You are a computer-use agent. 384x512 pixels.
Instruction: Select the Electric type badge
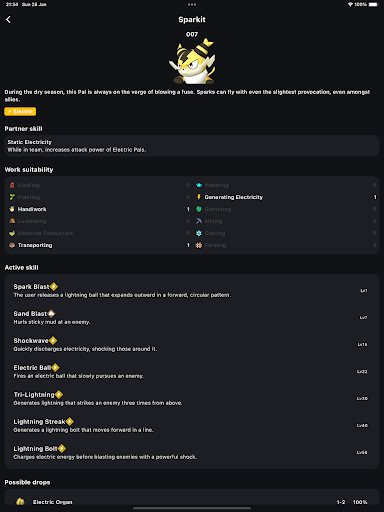click(20, 111)
